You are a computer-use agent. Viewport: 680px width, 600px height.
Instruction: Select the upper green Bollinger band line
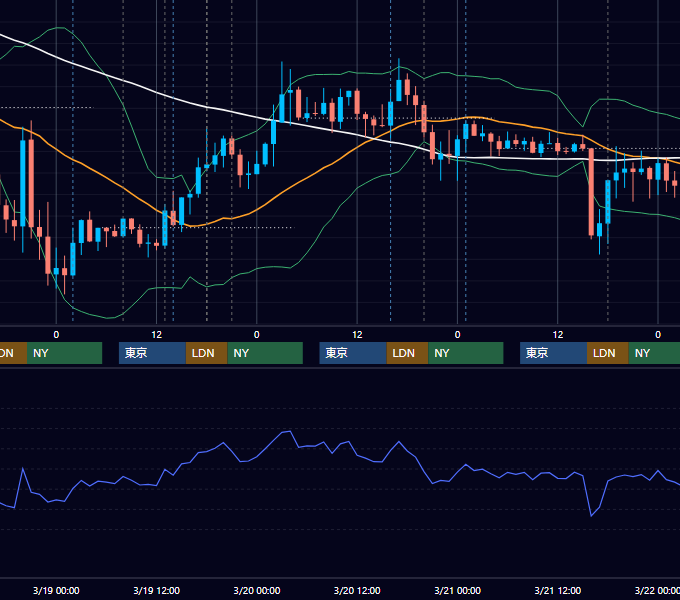coord(330,74)
